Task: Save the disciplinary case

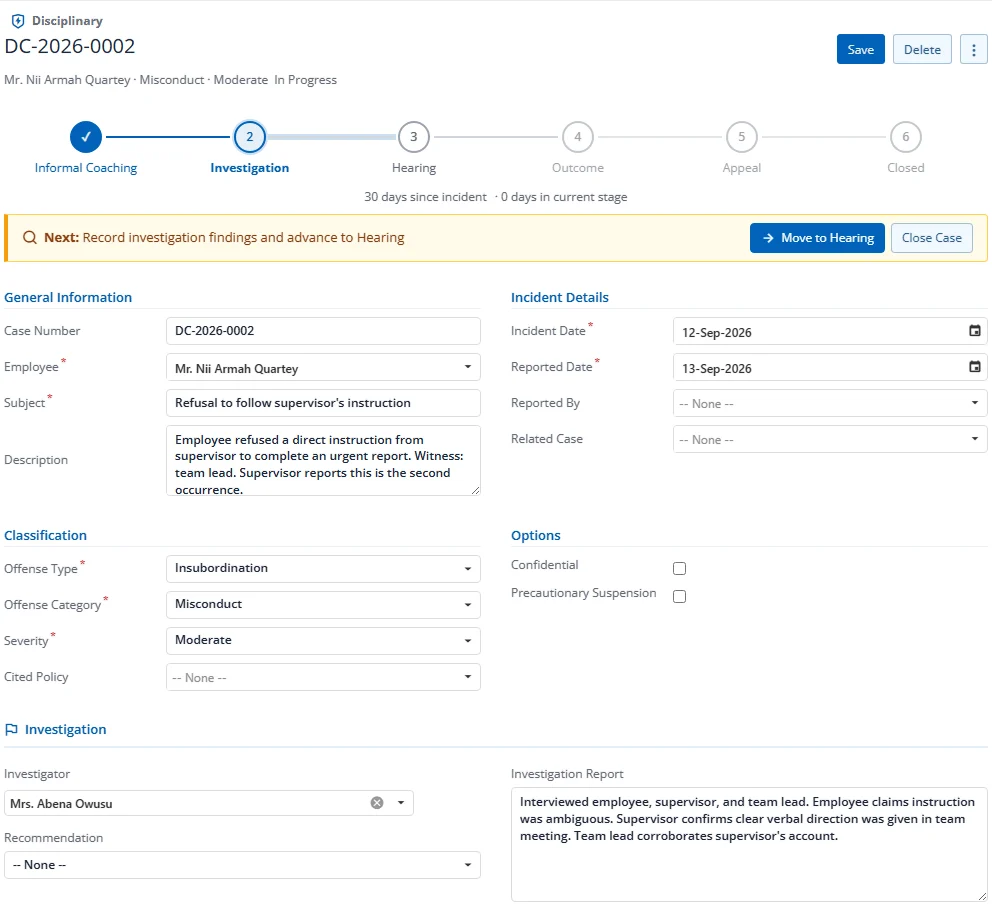Action: (860, 49)
